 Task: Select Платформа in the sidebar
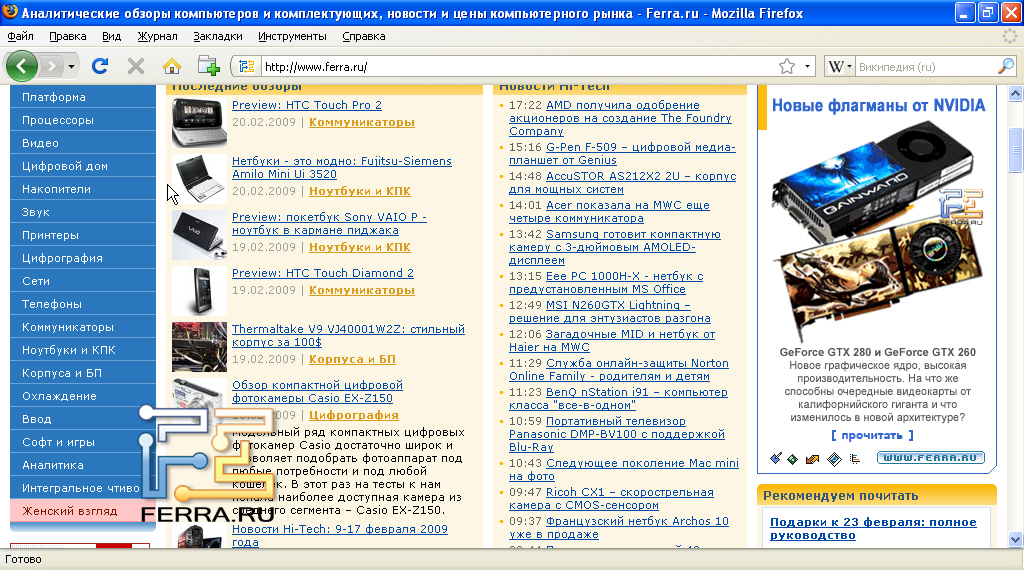click(x=83, y=97)
